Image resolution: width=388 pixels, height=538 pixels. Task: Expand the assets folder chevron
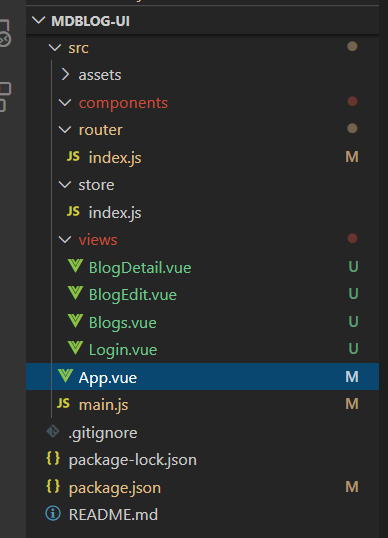[65, 74]
